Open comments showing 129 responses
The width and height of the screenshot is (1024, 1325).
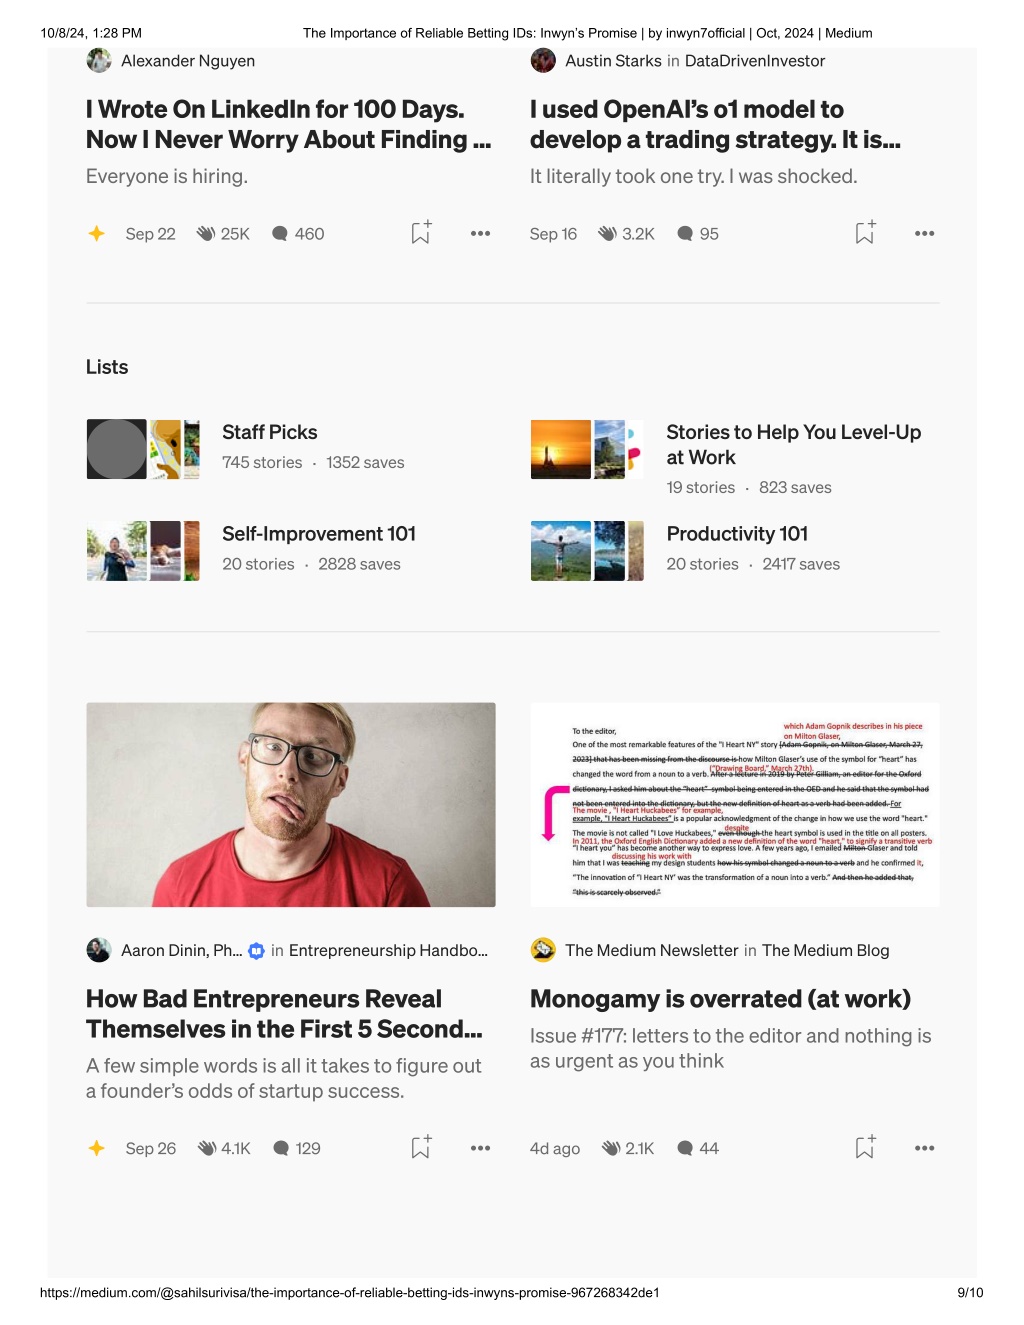pos(282,1148)
